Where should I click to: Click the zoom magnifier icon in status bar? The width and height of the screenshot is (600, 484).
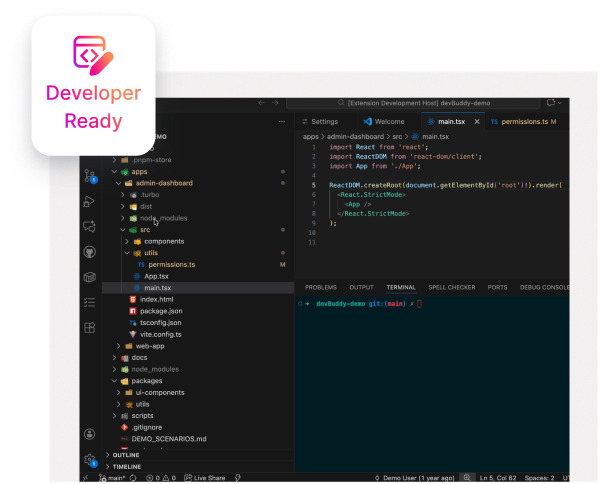tap(467, 478)
